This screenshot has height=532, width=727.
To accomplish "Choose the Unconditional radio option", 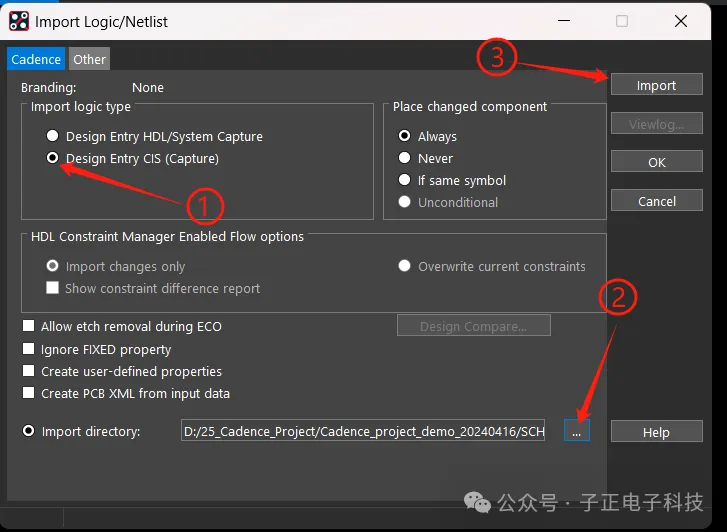I will click(404, 202).
